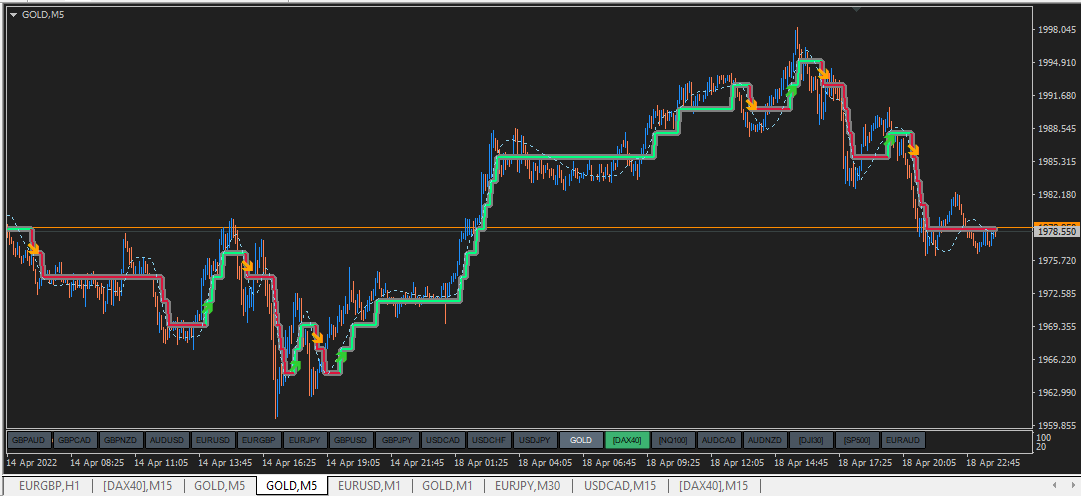This screenshot has height=497, width=1081.
Task: Open [DAX40],M15 tab next to USDCAD,M15
Action: (x=714, y=486)
